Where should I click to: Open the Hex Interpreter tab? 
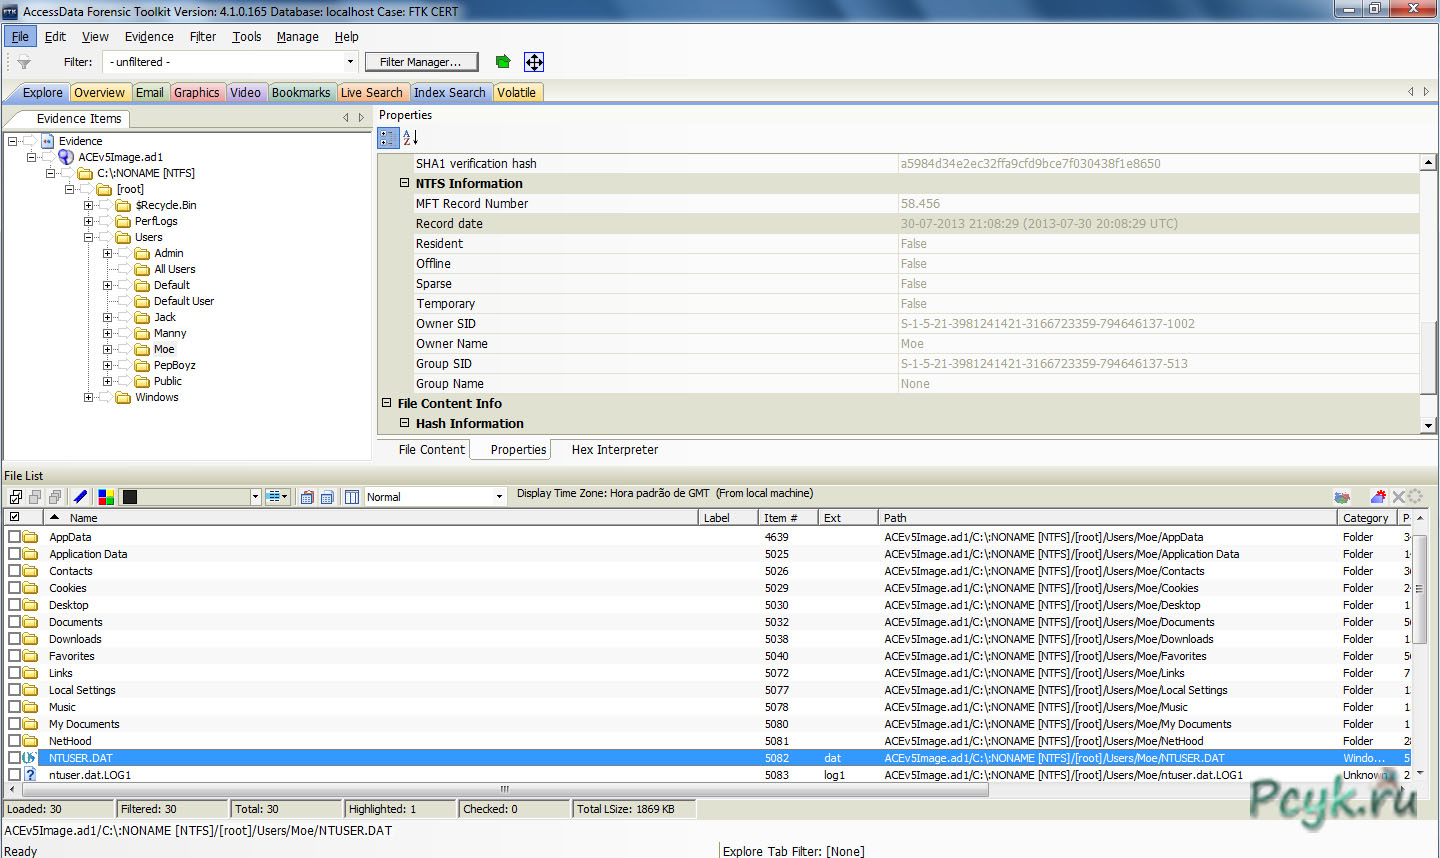click(614, 450)
